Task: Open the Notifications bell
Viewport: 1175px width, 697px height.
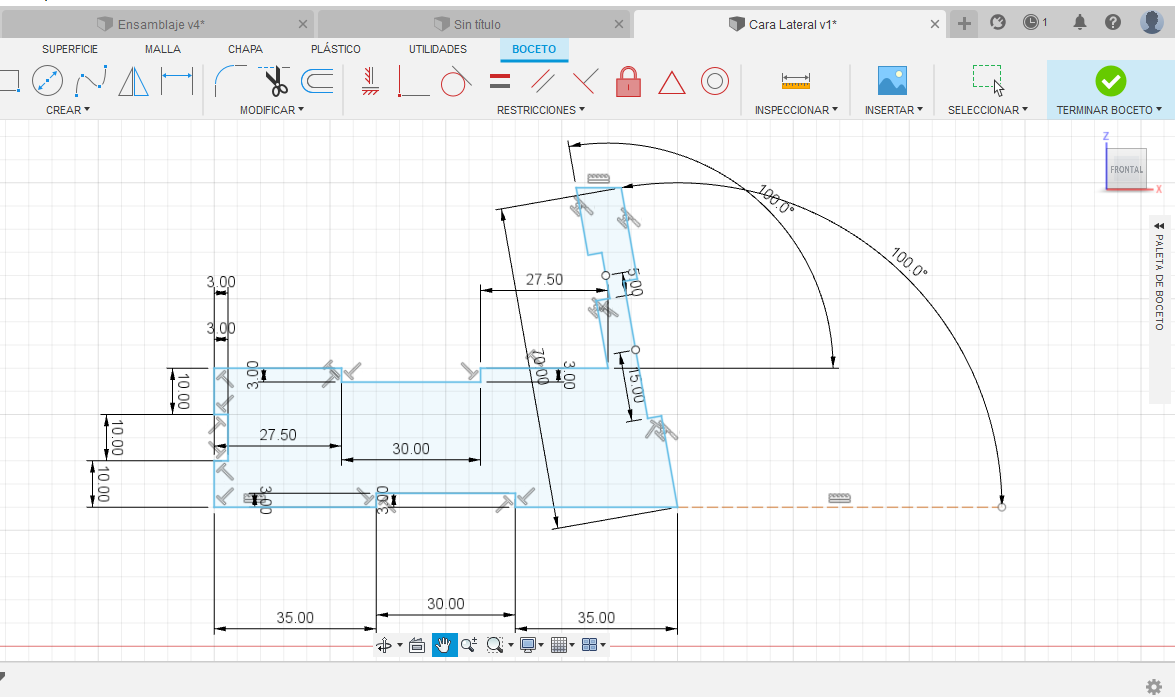Action: [x=1080, y=22]
